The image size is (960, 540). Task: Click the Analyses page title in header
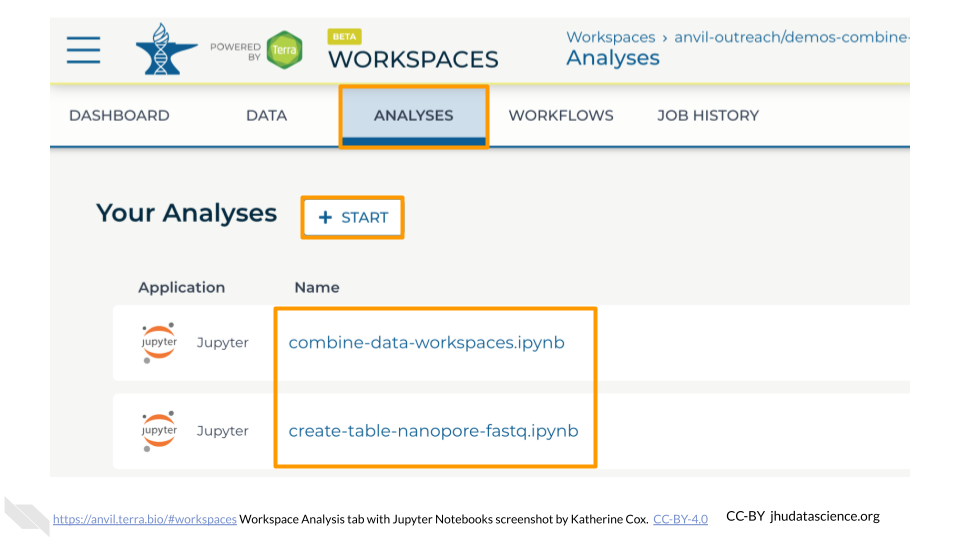[613, 58]
